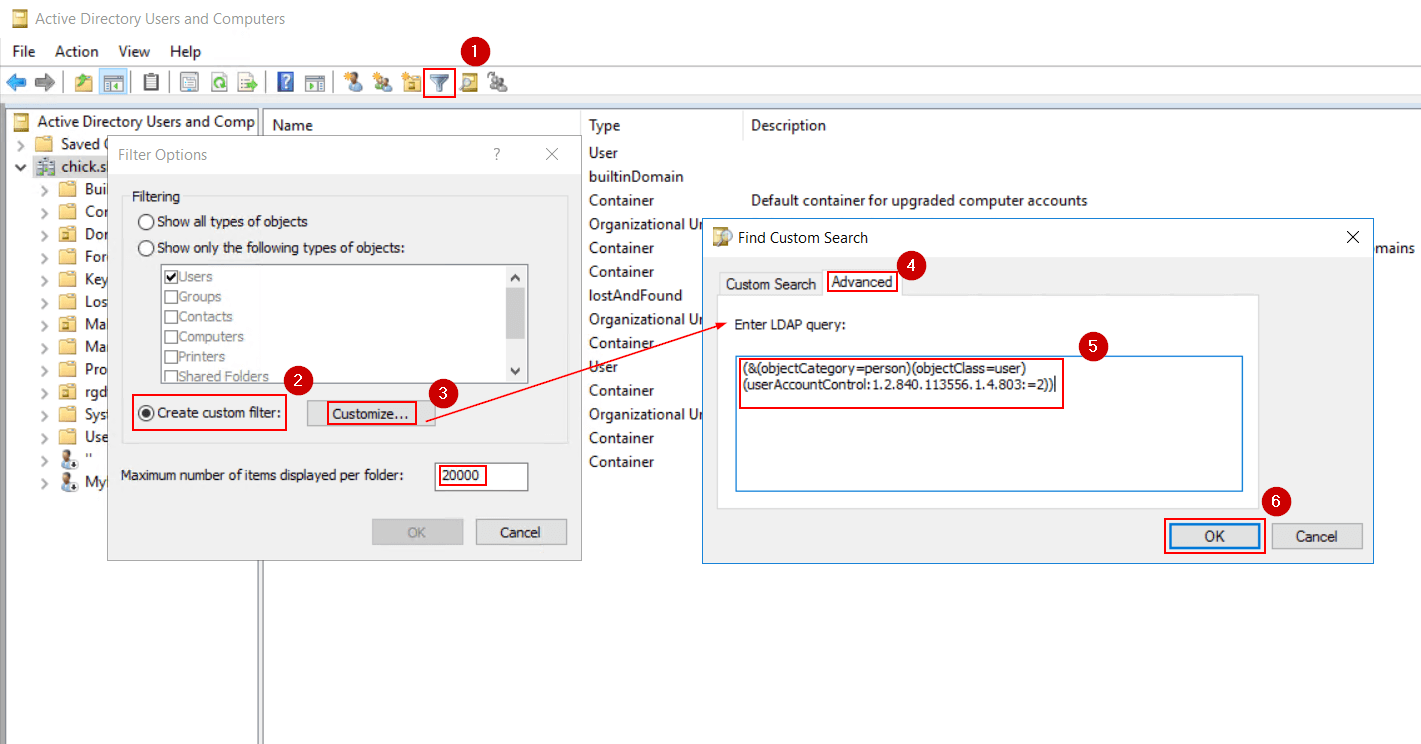Select the Create custom filter radio button

[146, 412]
